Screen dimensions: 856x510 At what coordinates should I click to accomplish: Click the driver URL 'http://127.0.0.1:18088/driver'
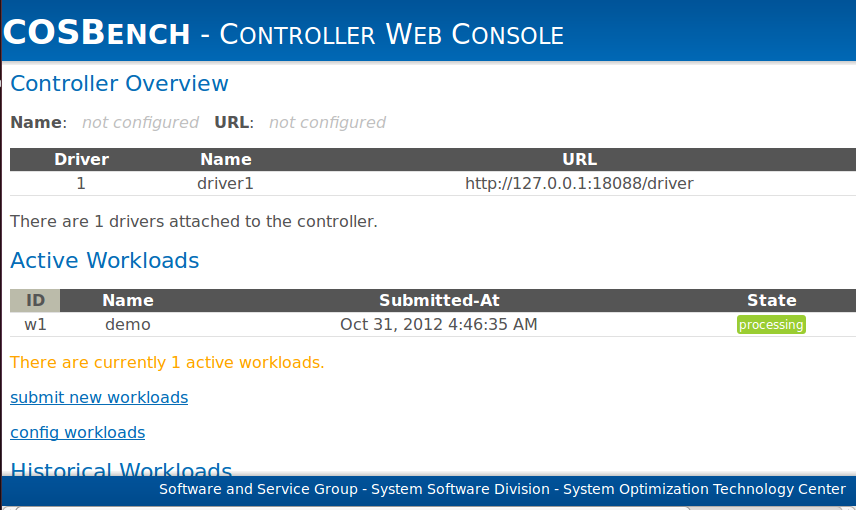pos(579,183)
